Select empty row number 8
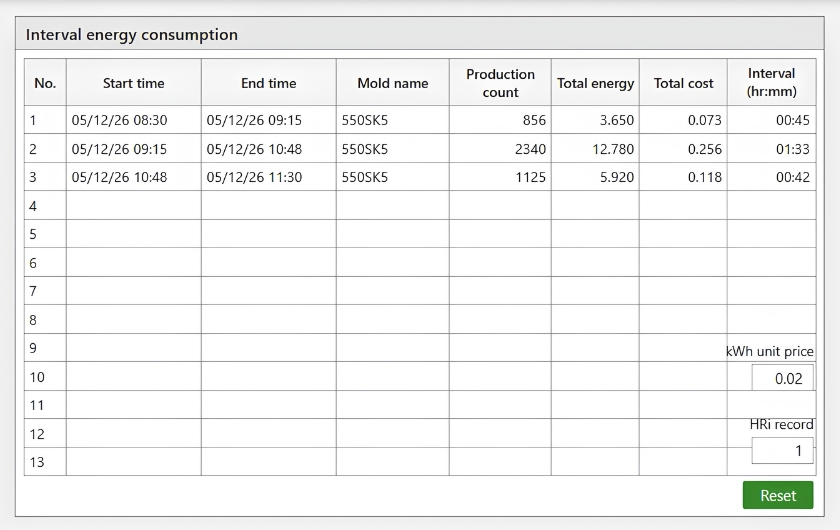840x530 pixels. (x=33, y=320)
